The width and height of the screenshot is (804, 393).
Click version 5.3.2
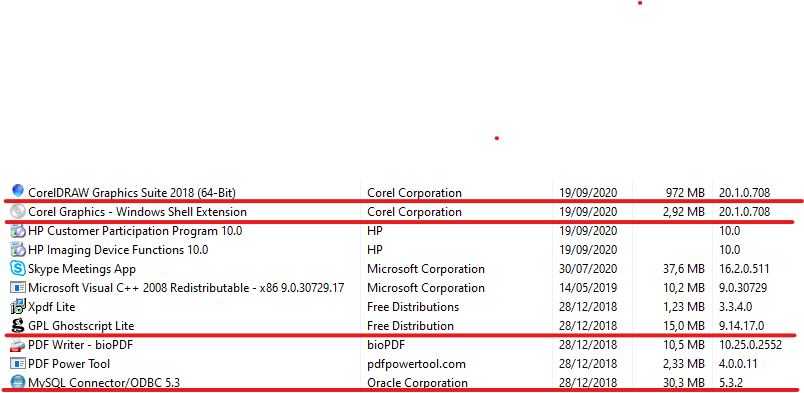coord(732,383)
